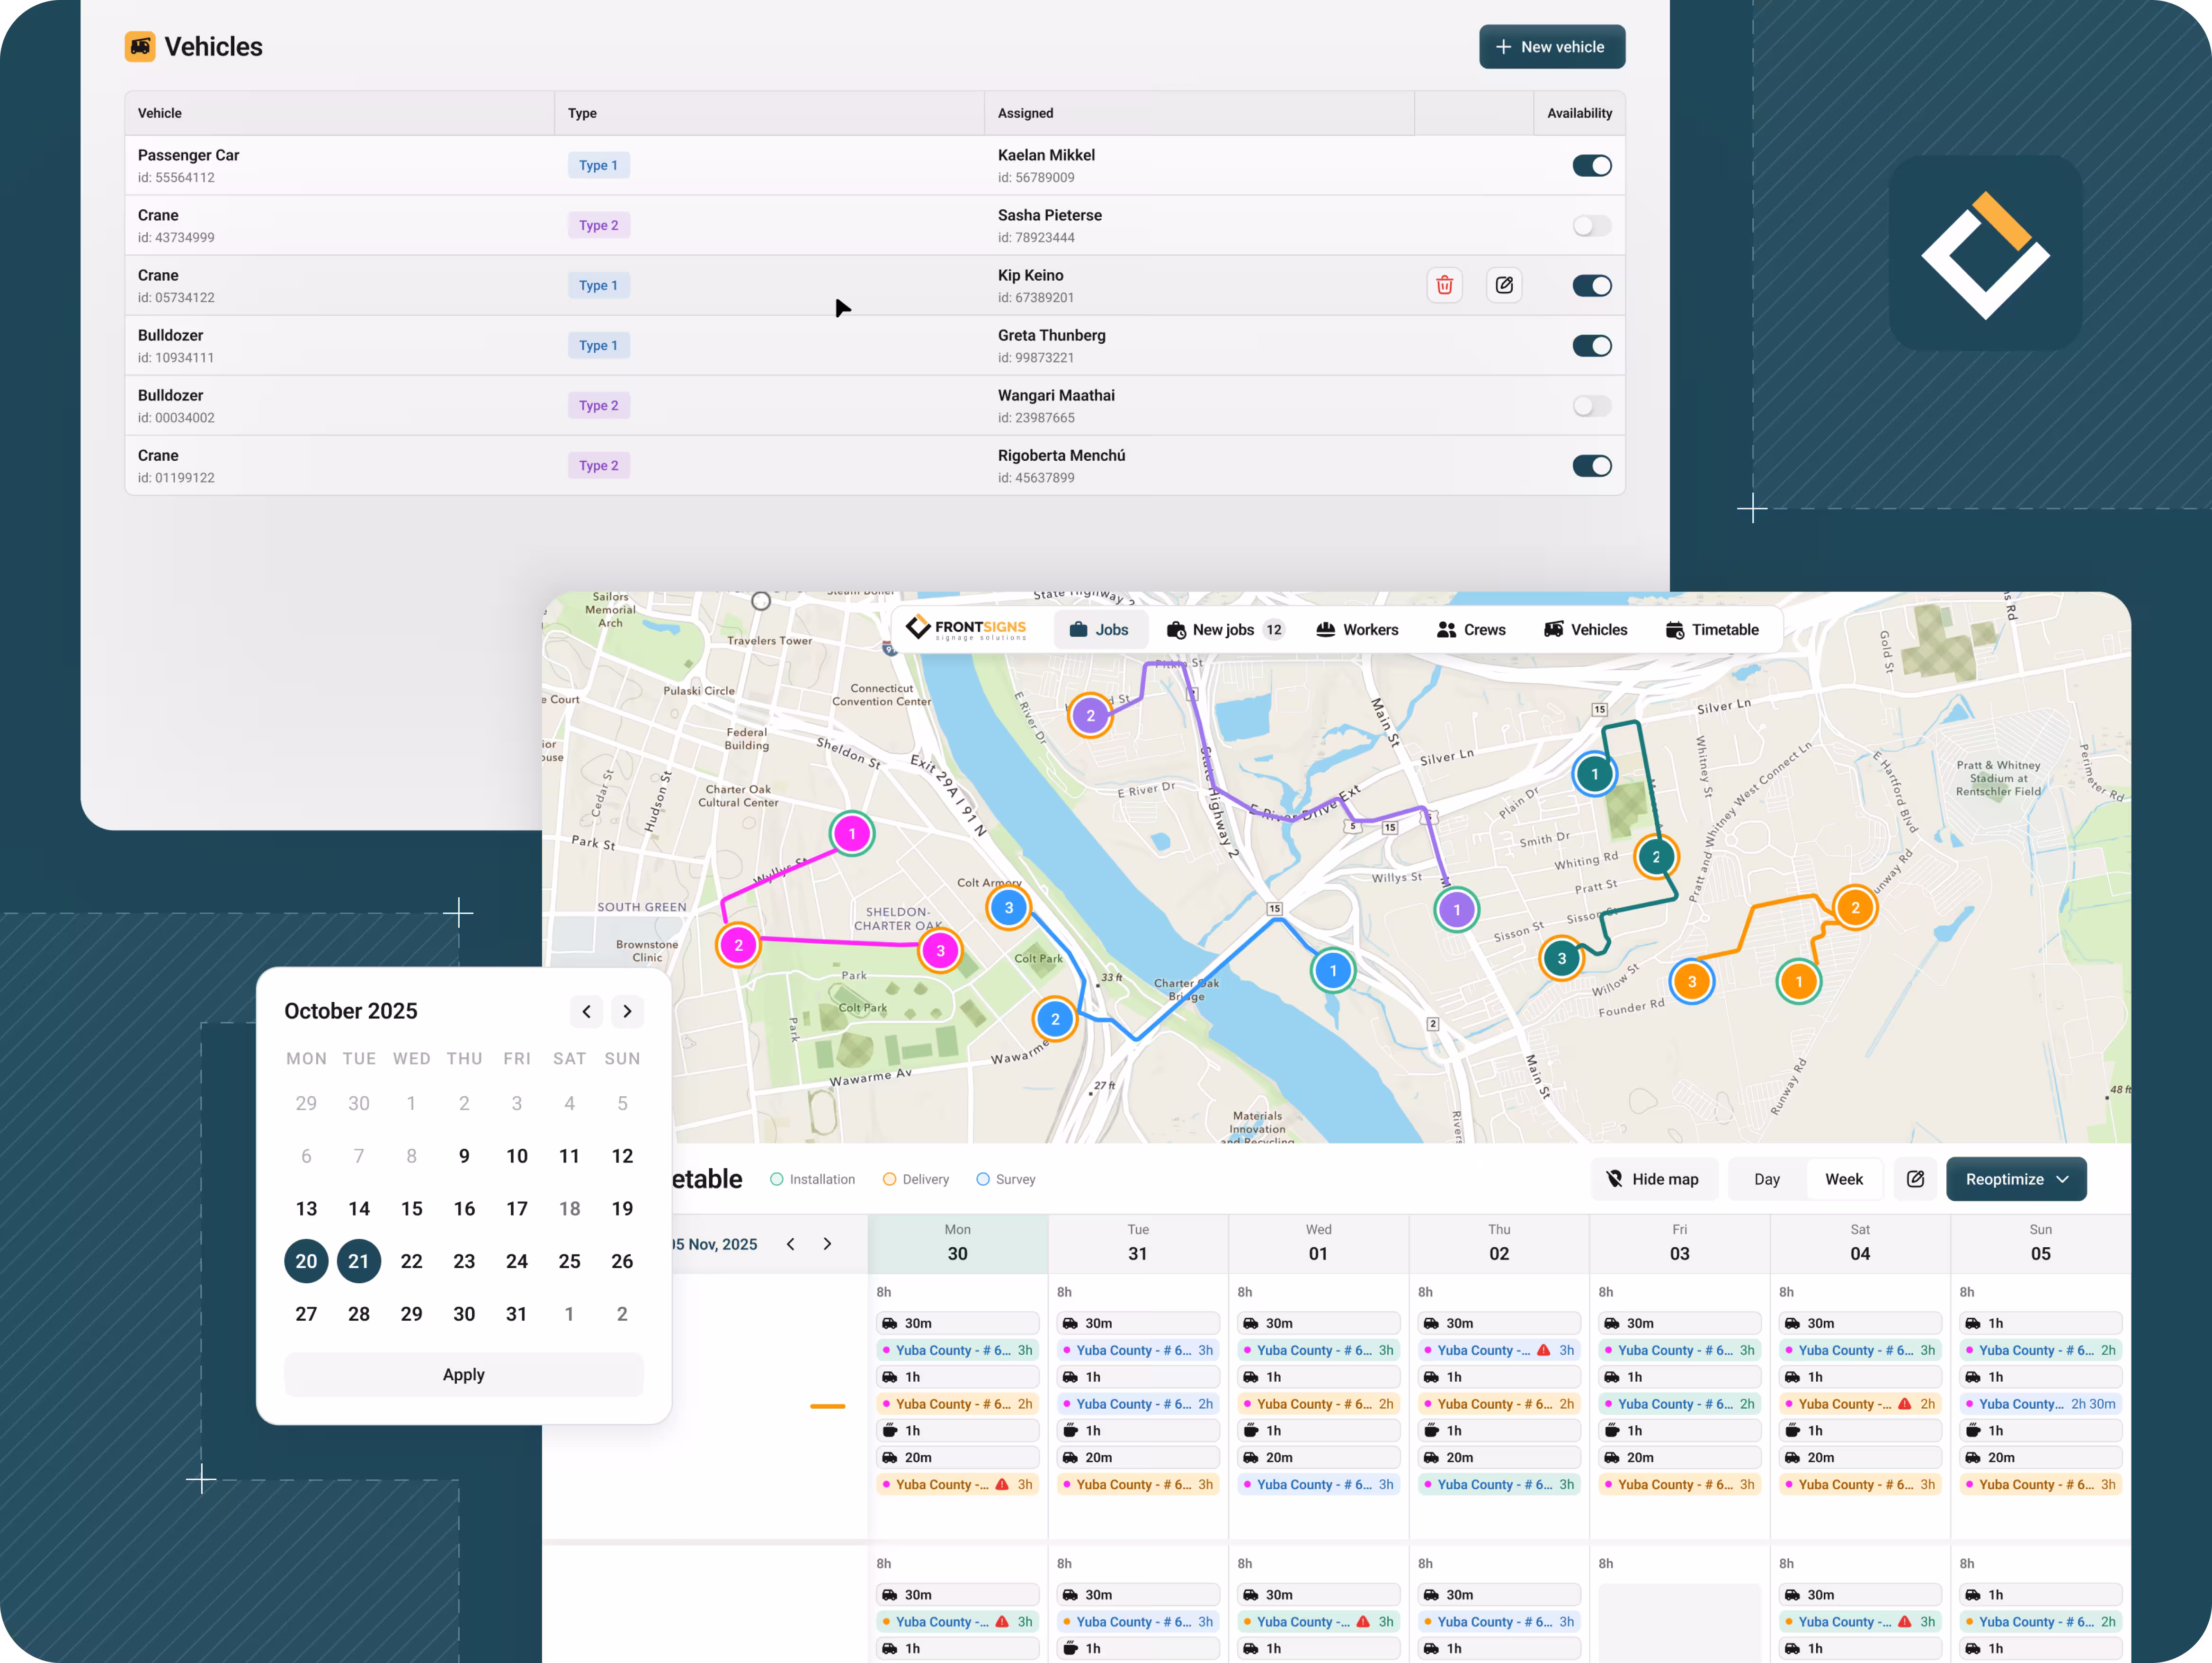Screen dimensions: 2212x1663
Task: Switch to the Workers tab
Action: click(1357, 629)
